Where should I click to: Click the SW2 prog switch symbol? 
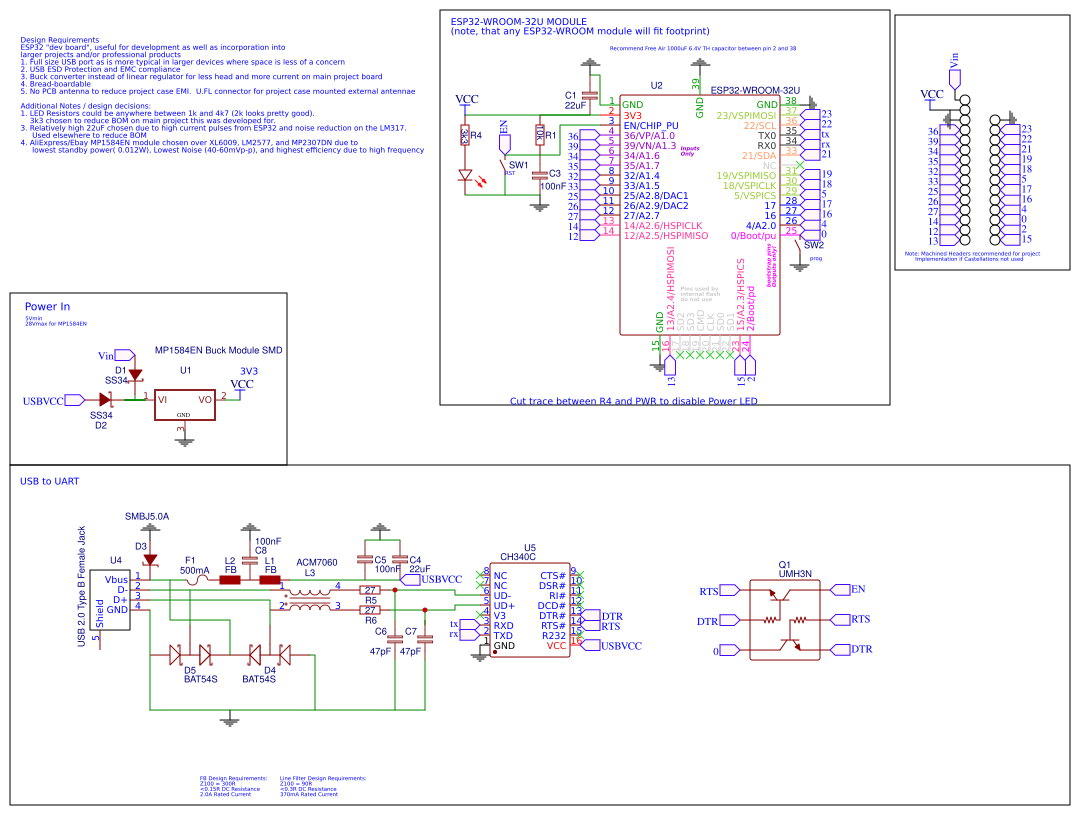[800, 246]
